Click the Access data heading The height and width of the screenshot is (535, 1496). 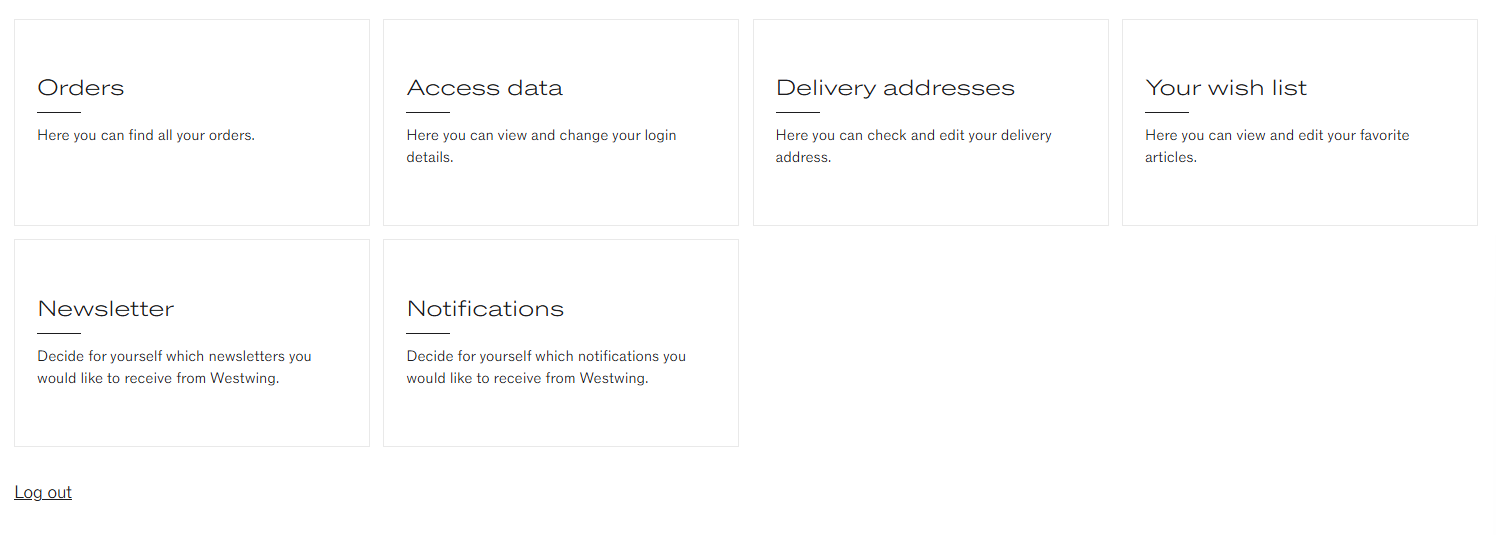(x=484, y=88)
